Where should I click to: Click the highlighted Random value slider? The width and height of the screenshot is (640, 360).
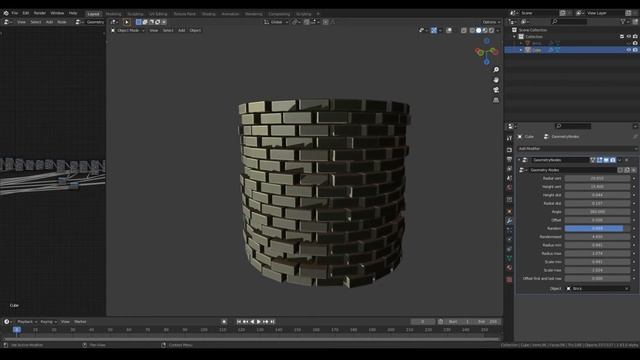[597, 229]
